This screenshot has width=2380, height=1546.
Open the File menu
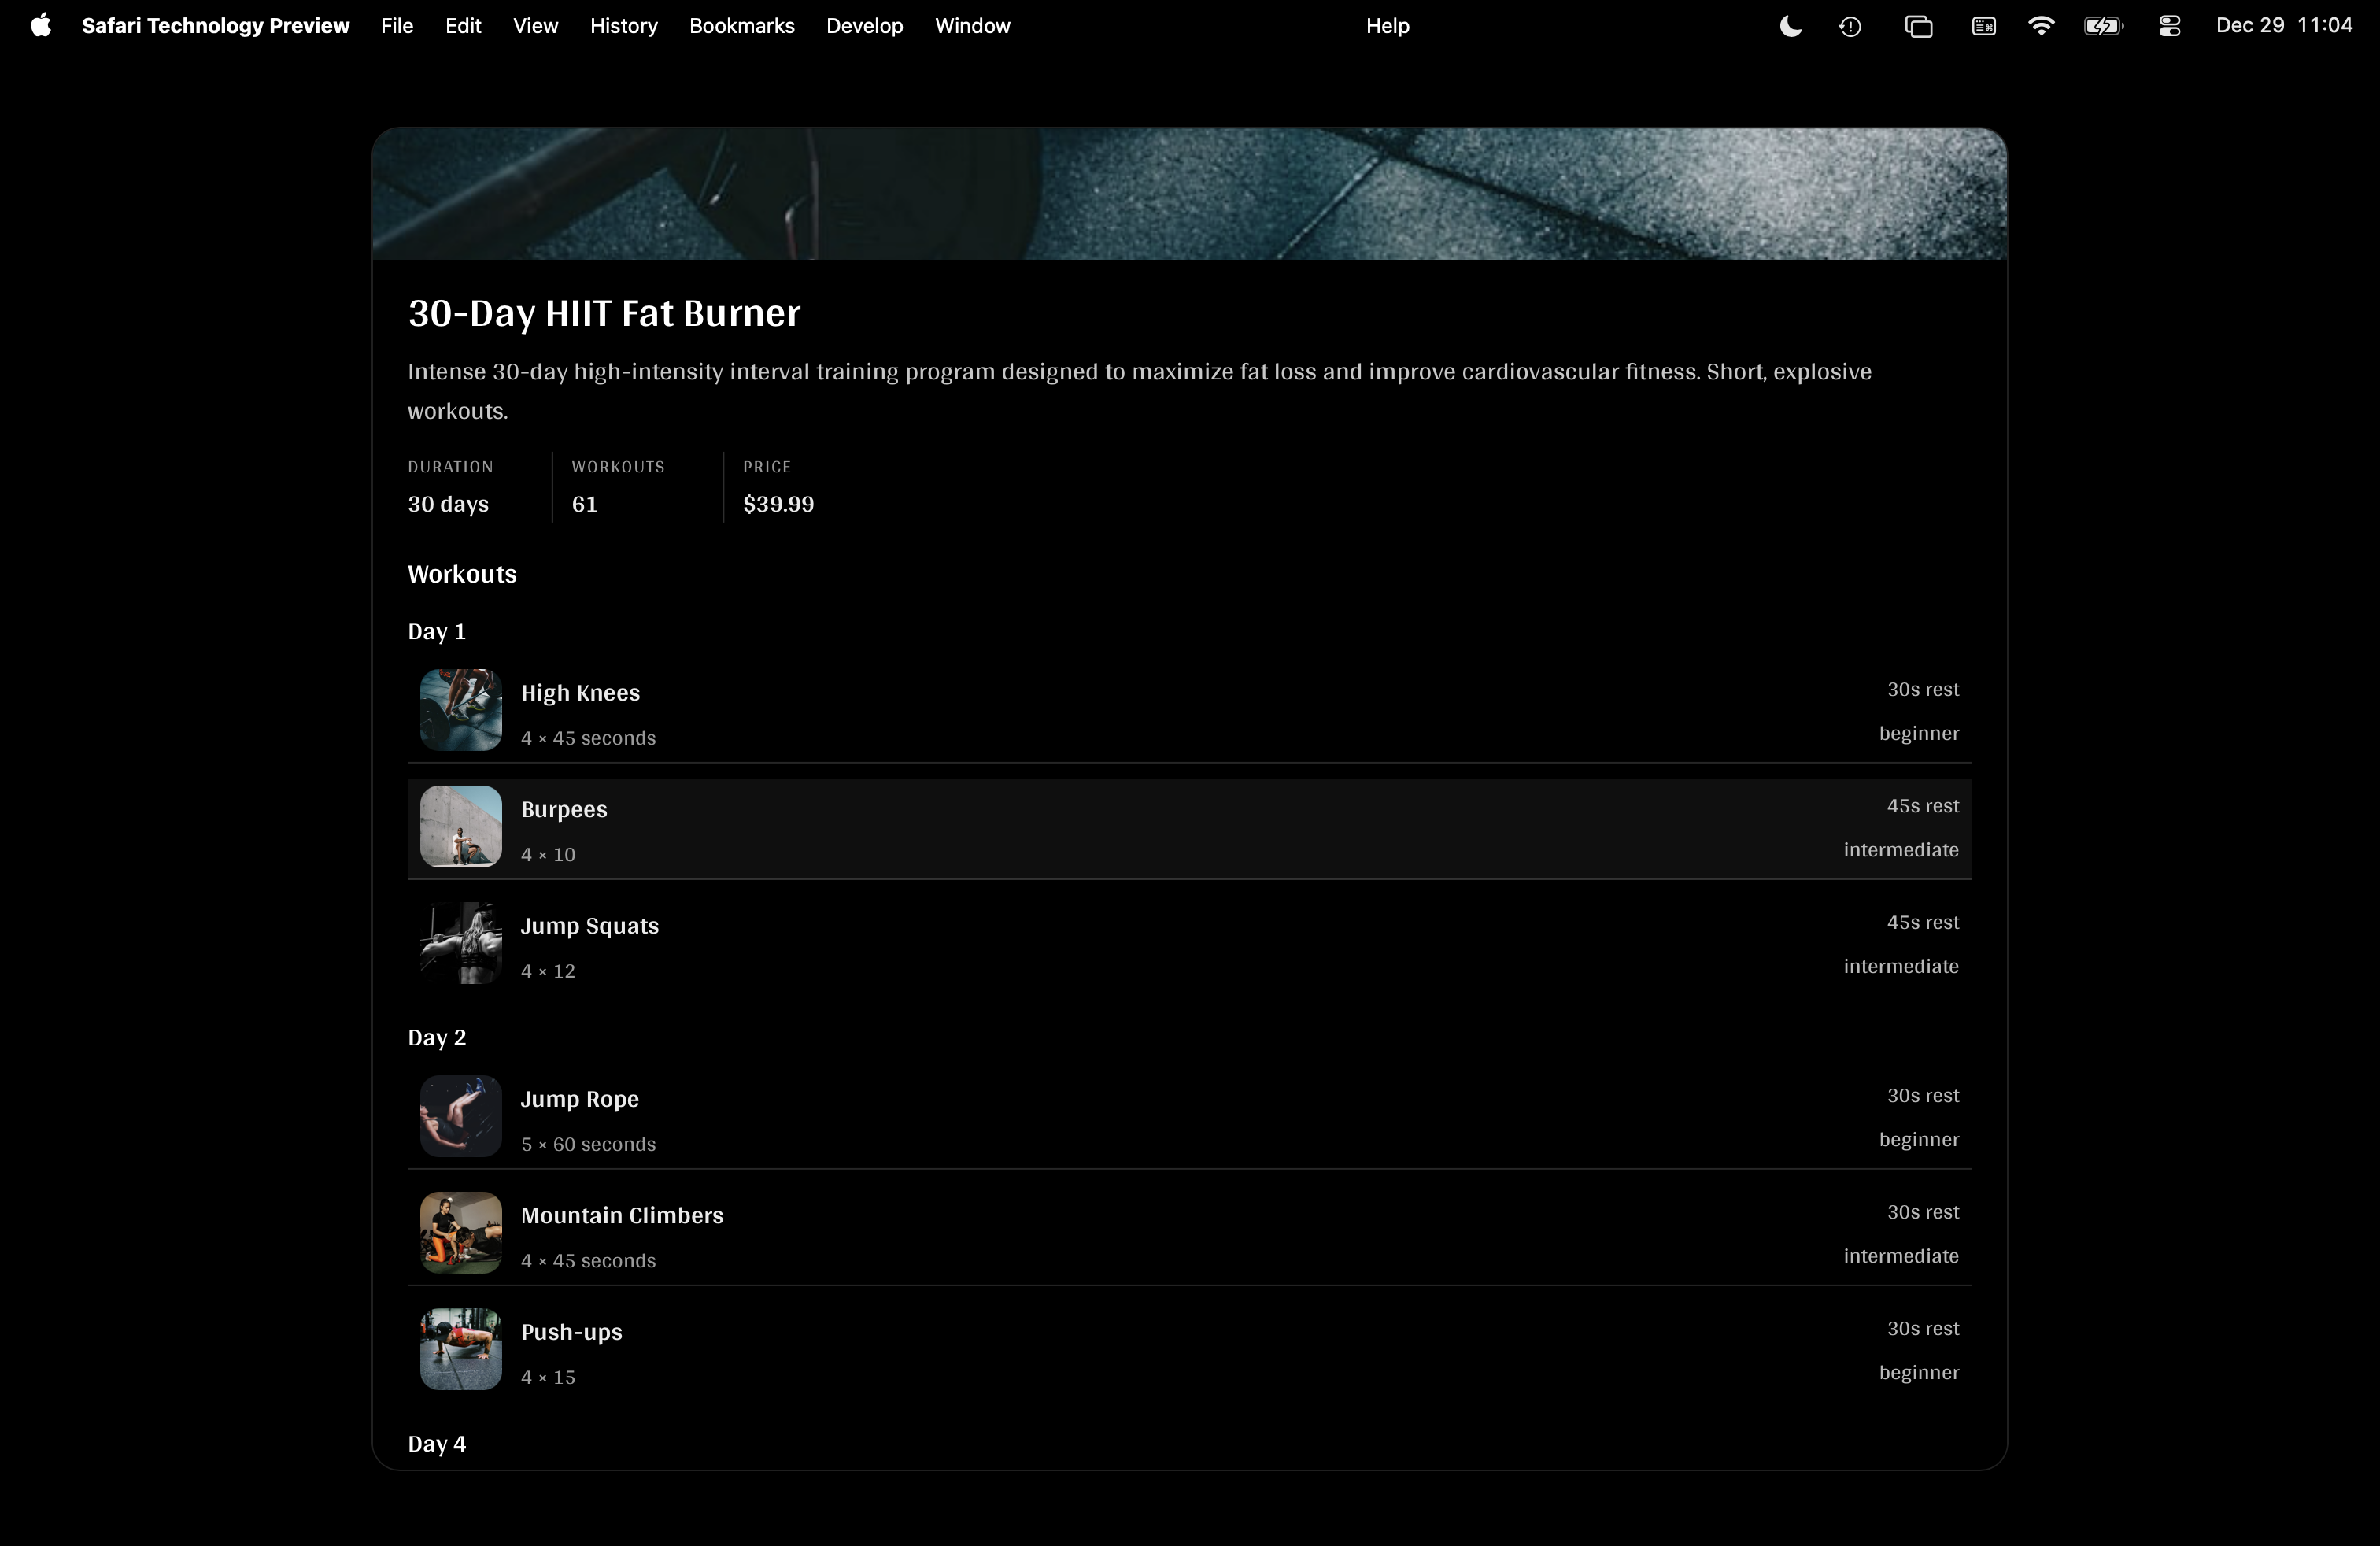[x=396, y=26]
